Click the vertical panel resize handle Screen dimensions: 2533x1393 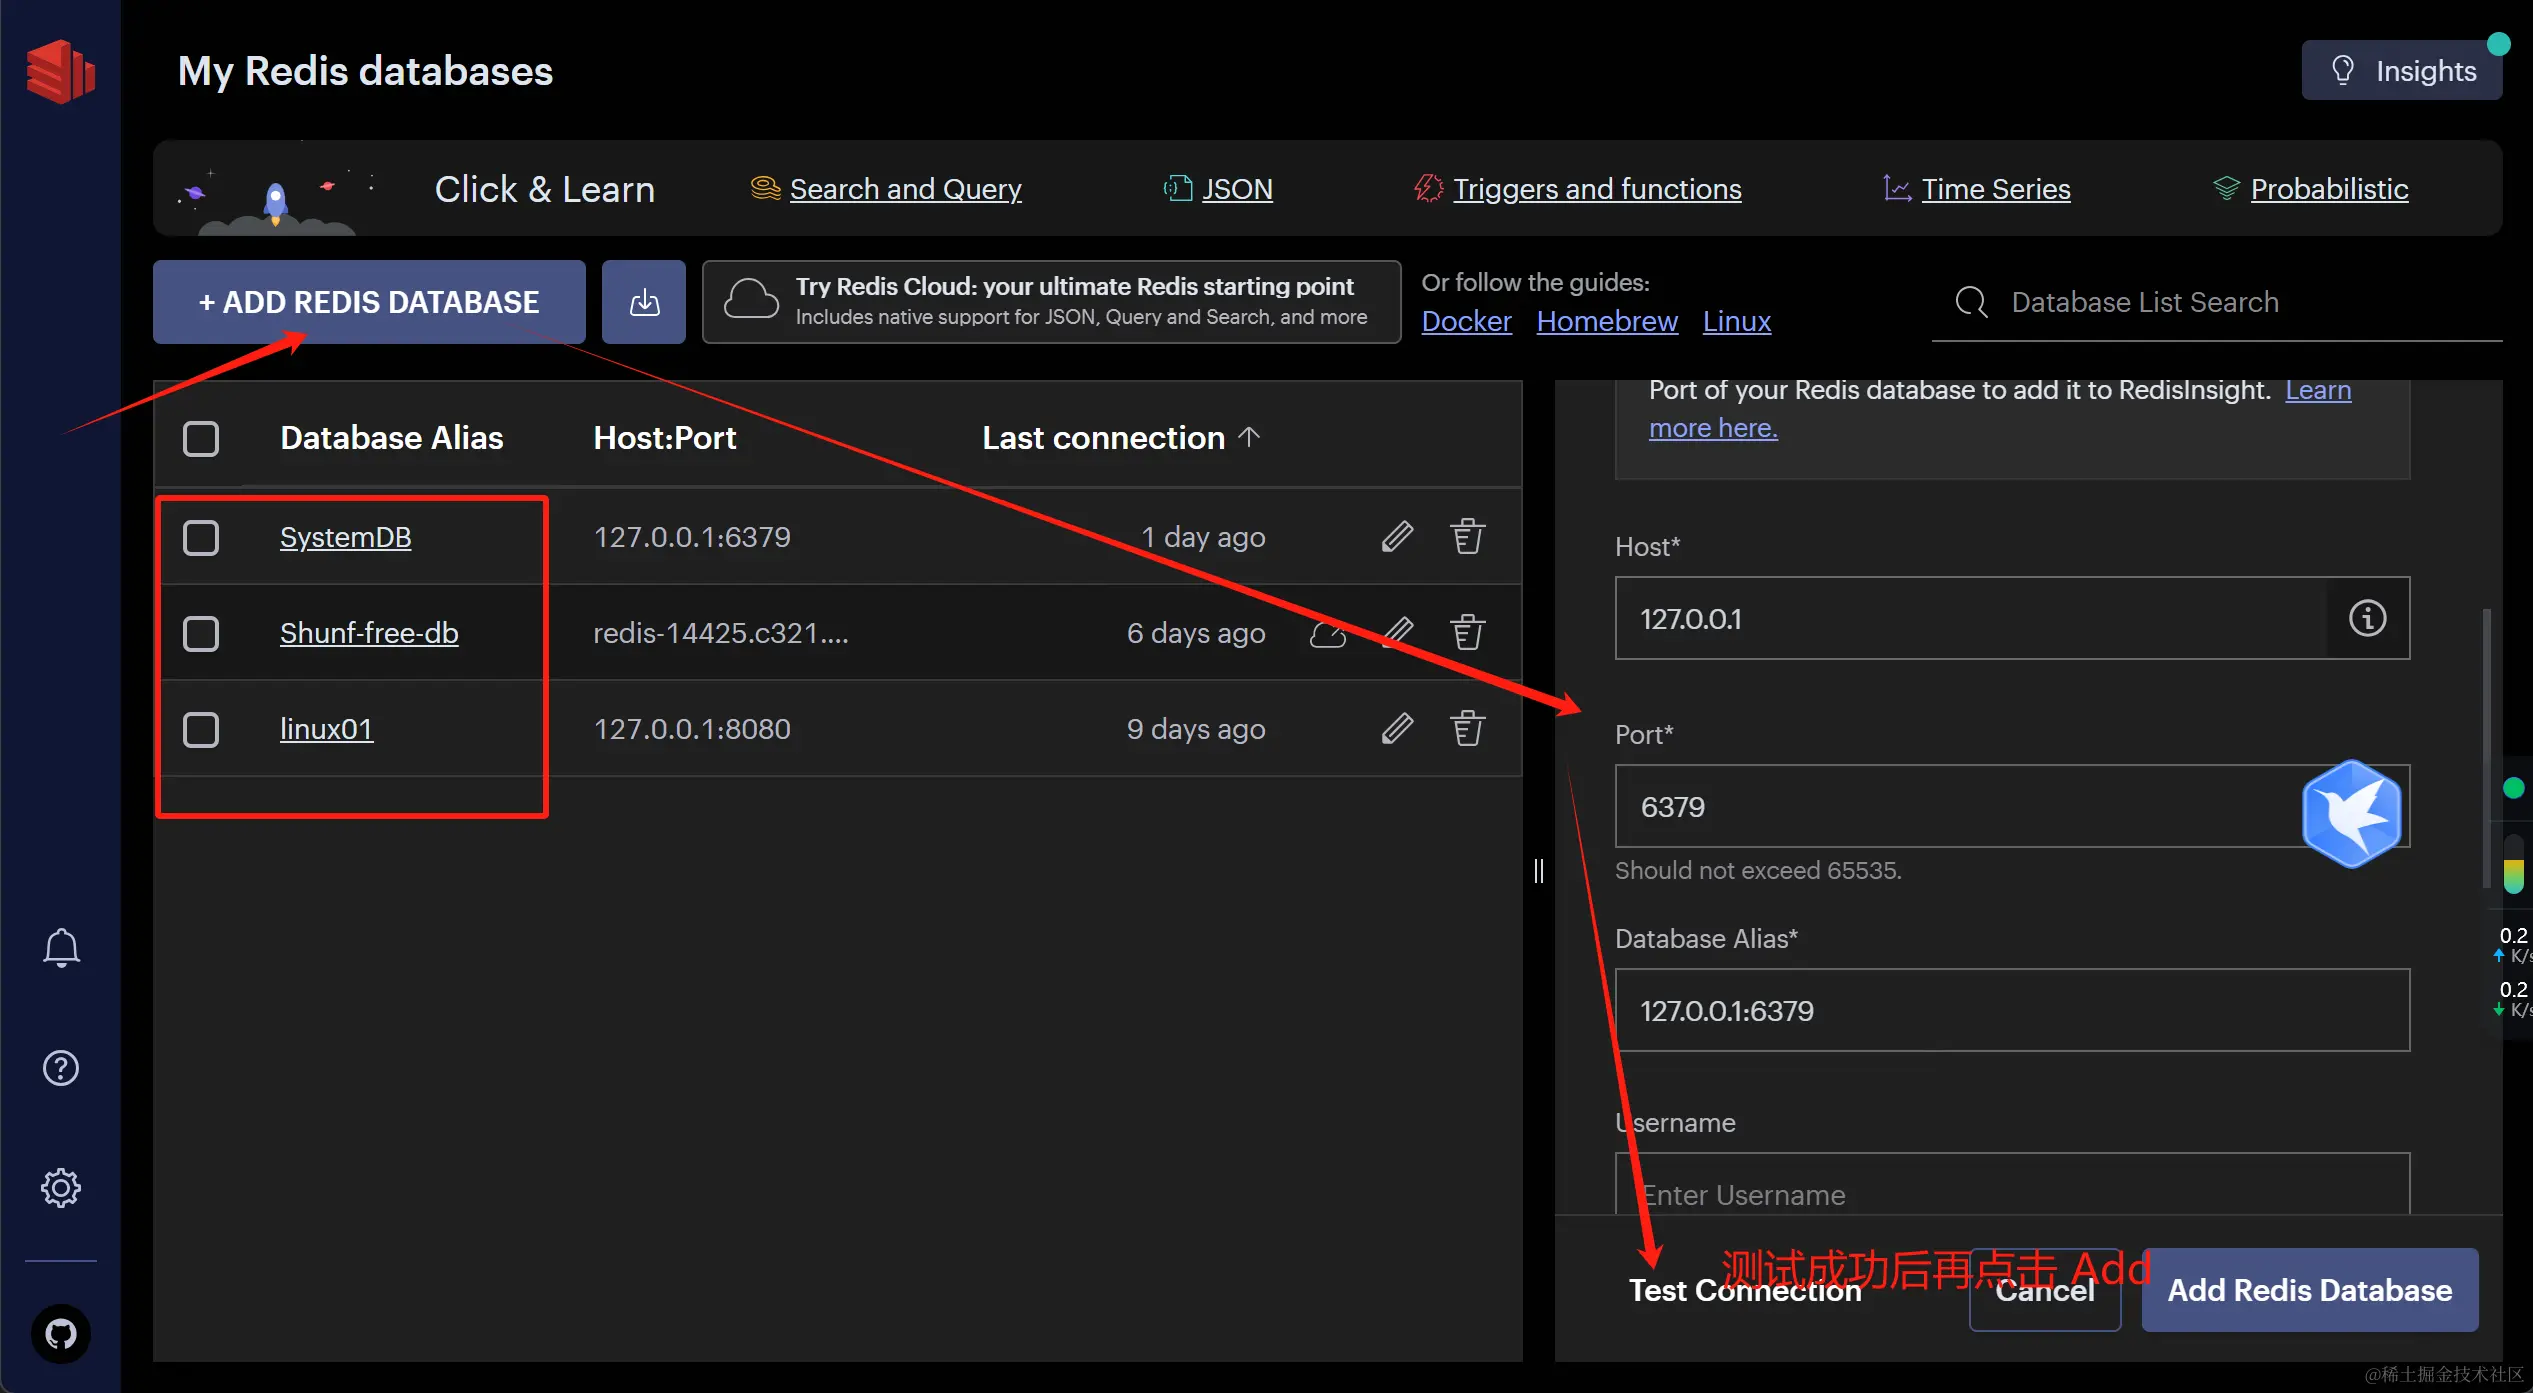1538,871
